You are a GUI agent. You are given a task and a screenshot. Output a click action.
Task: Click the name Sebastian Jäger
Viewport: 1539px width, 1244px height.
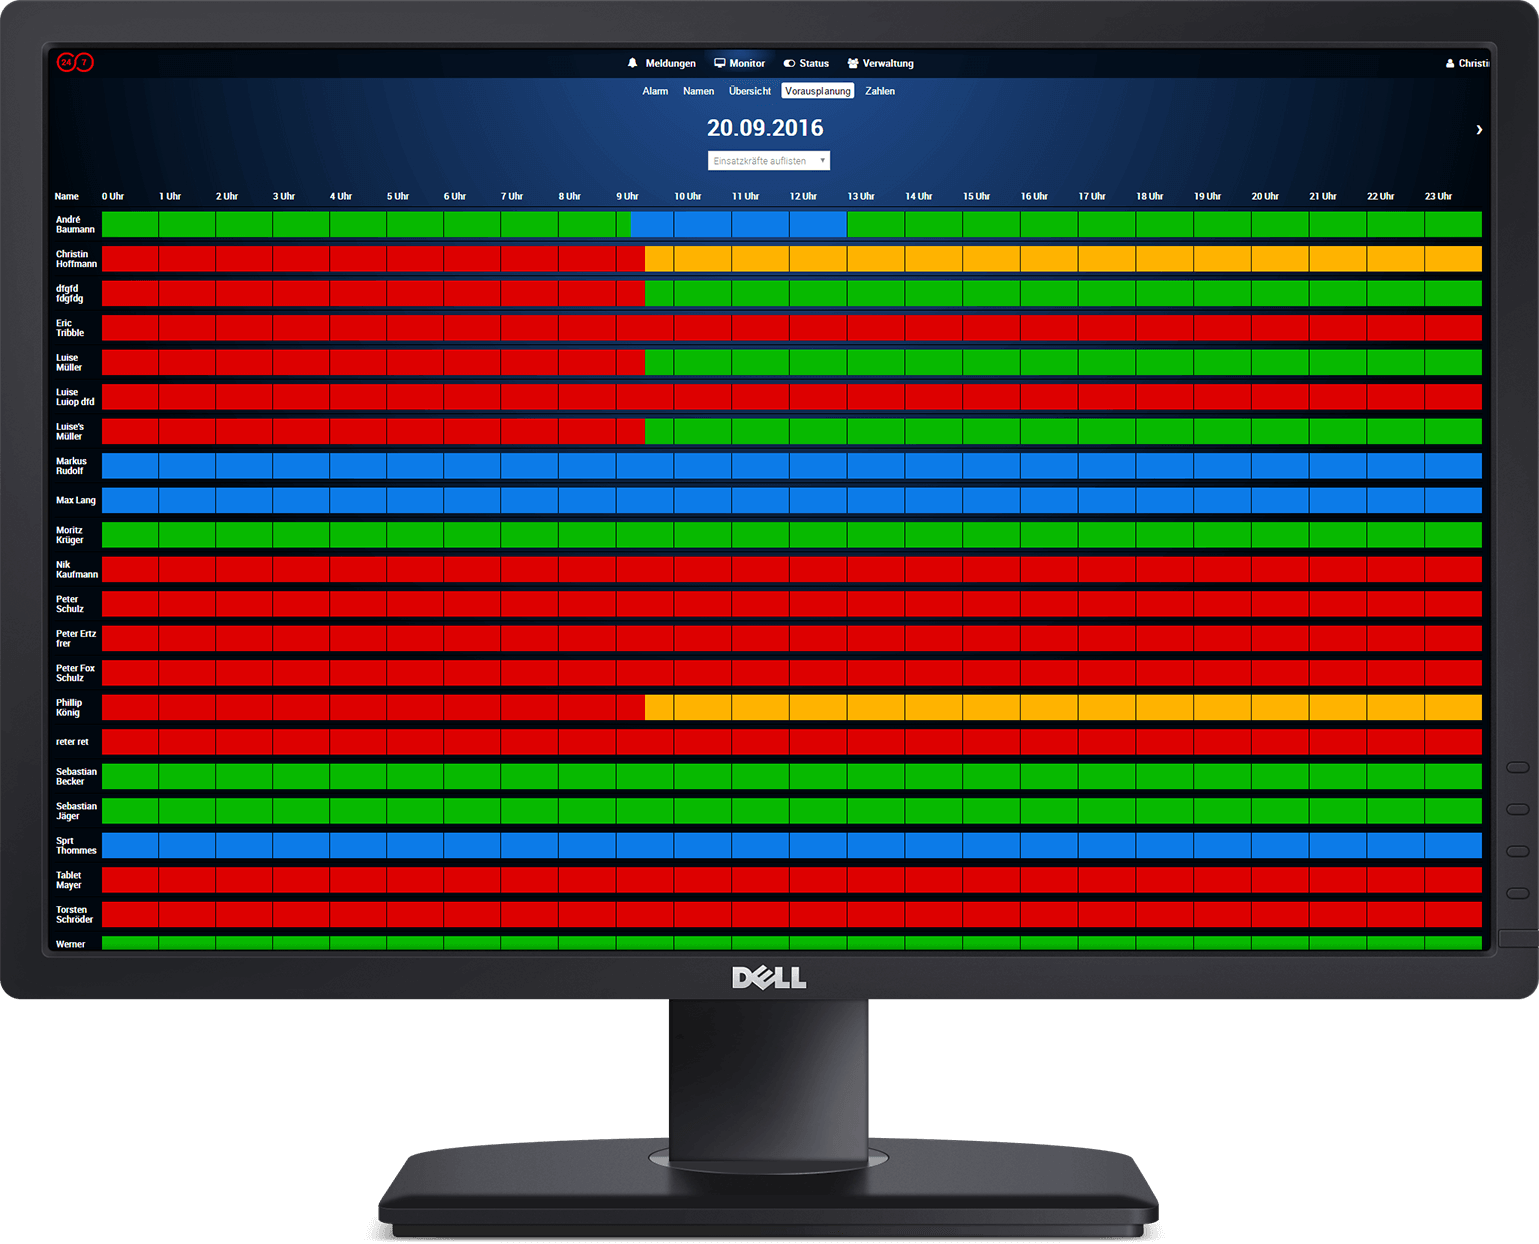click(x=76, y=811)
